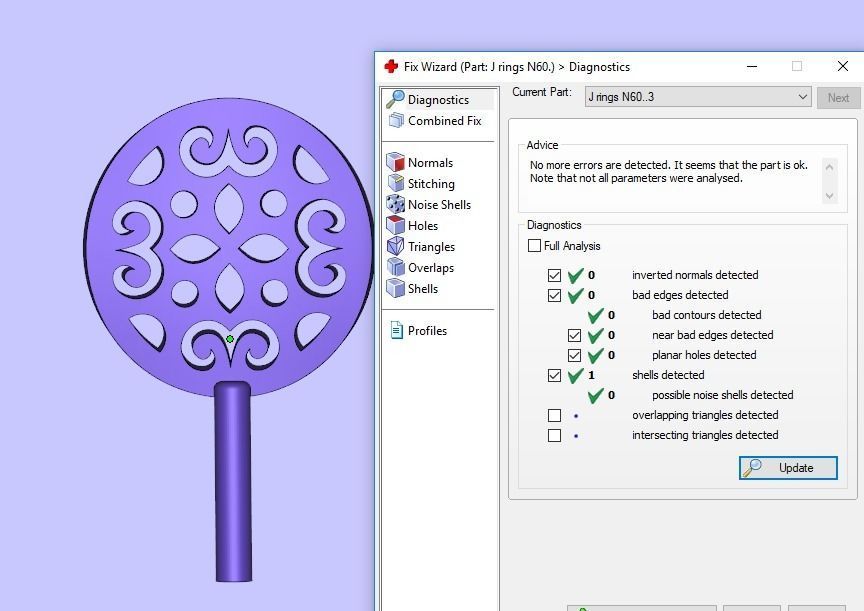The height and width of the screenshot is (611, 864).
Task: Open the Diagnostics section label
Action: 438,100
